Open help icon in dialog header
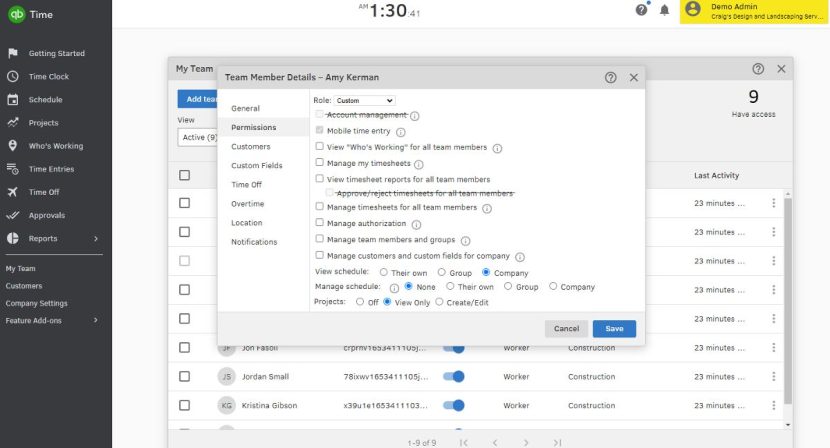Image resolution: width=830 pixels, height=448 pixels. pyautogui.click(x=610, y=77)
